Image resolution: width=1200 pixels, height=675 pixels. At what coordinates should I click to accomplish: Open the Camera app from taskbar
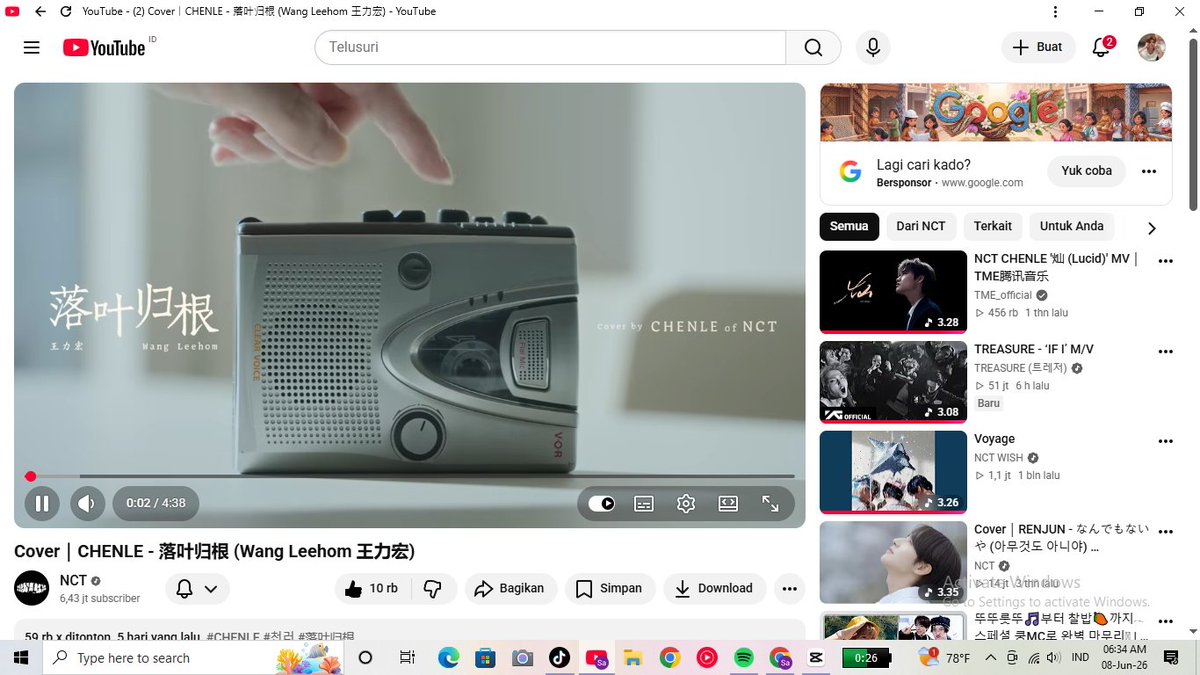coord(522,657)
